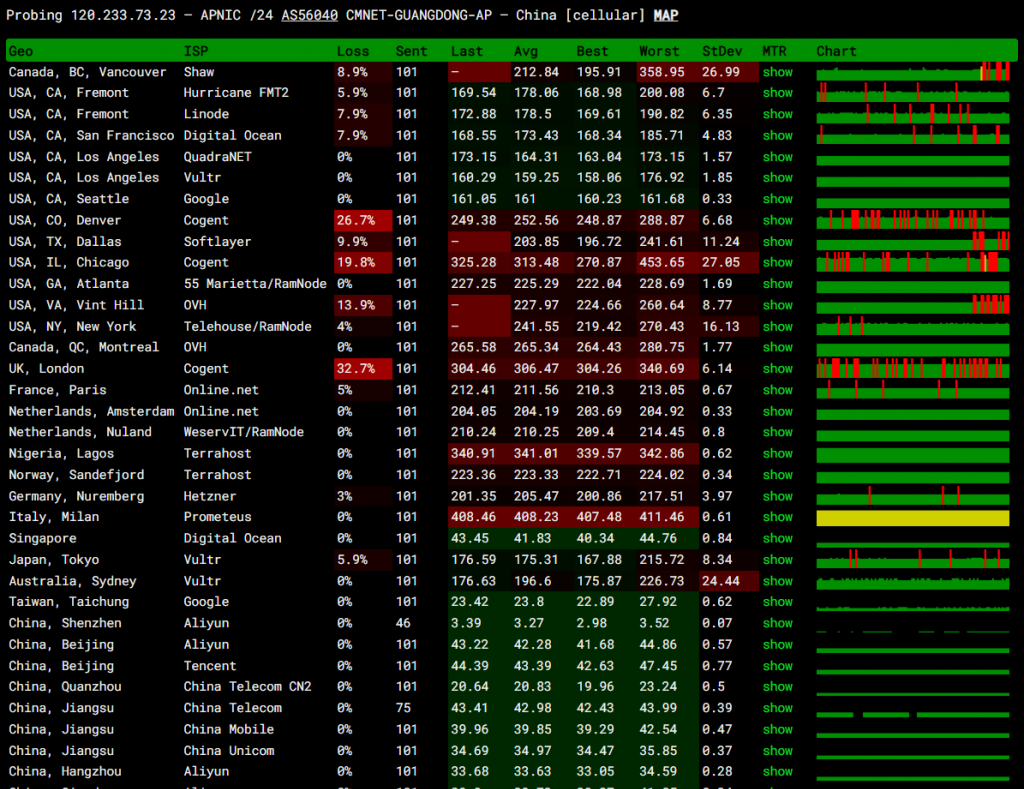Show MTR for France Paris Online.net
Viewport: 1024px width, 789px height.
pyautogui.click(x=777, y=390)
